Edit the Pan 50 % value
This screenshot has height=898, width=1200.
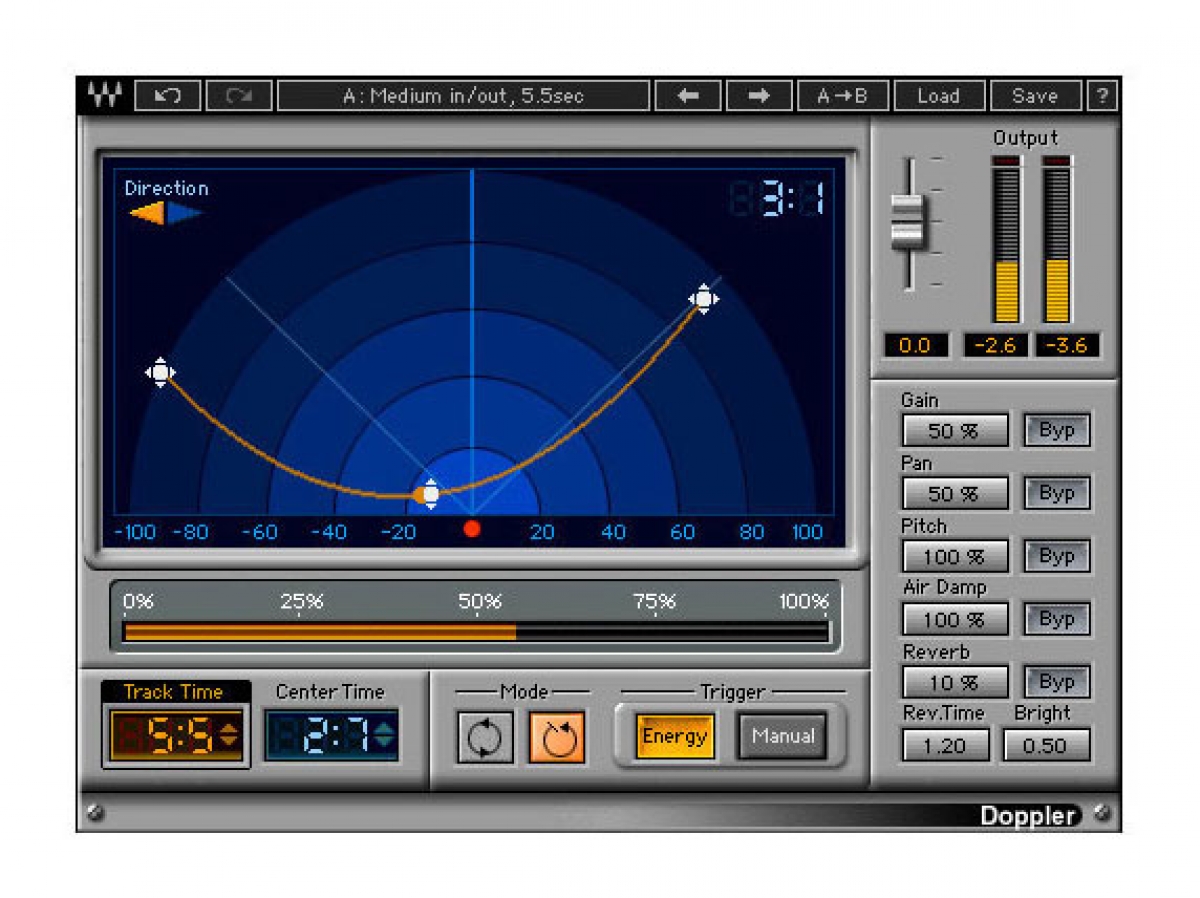(955, 494)
